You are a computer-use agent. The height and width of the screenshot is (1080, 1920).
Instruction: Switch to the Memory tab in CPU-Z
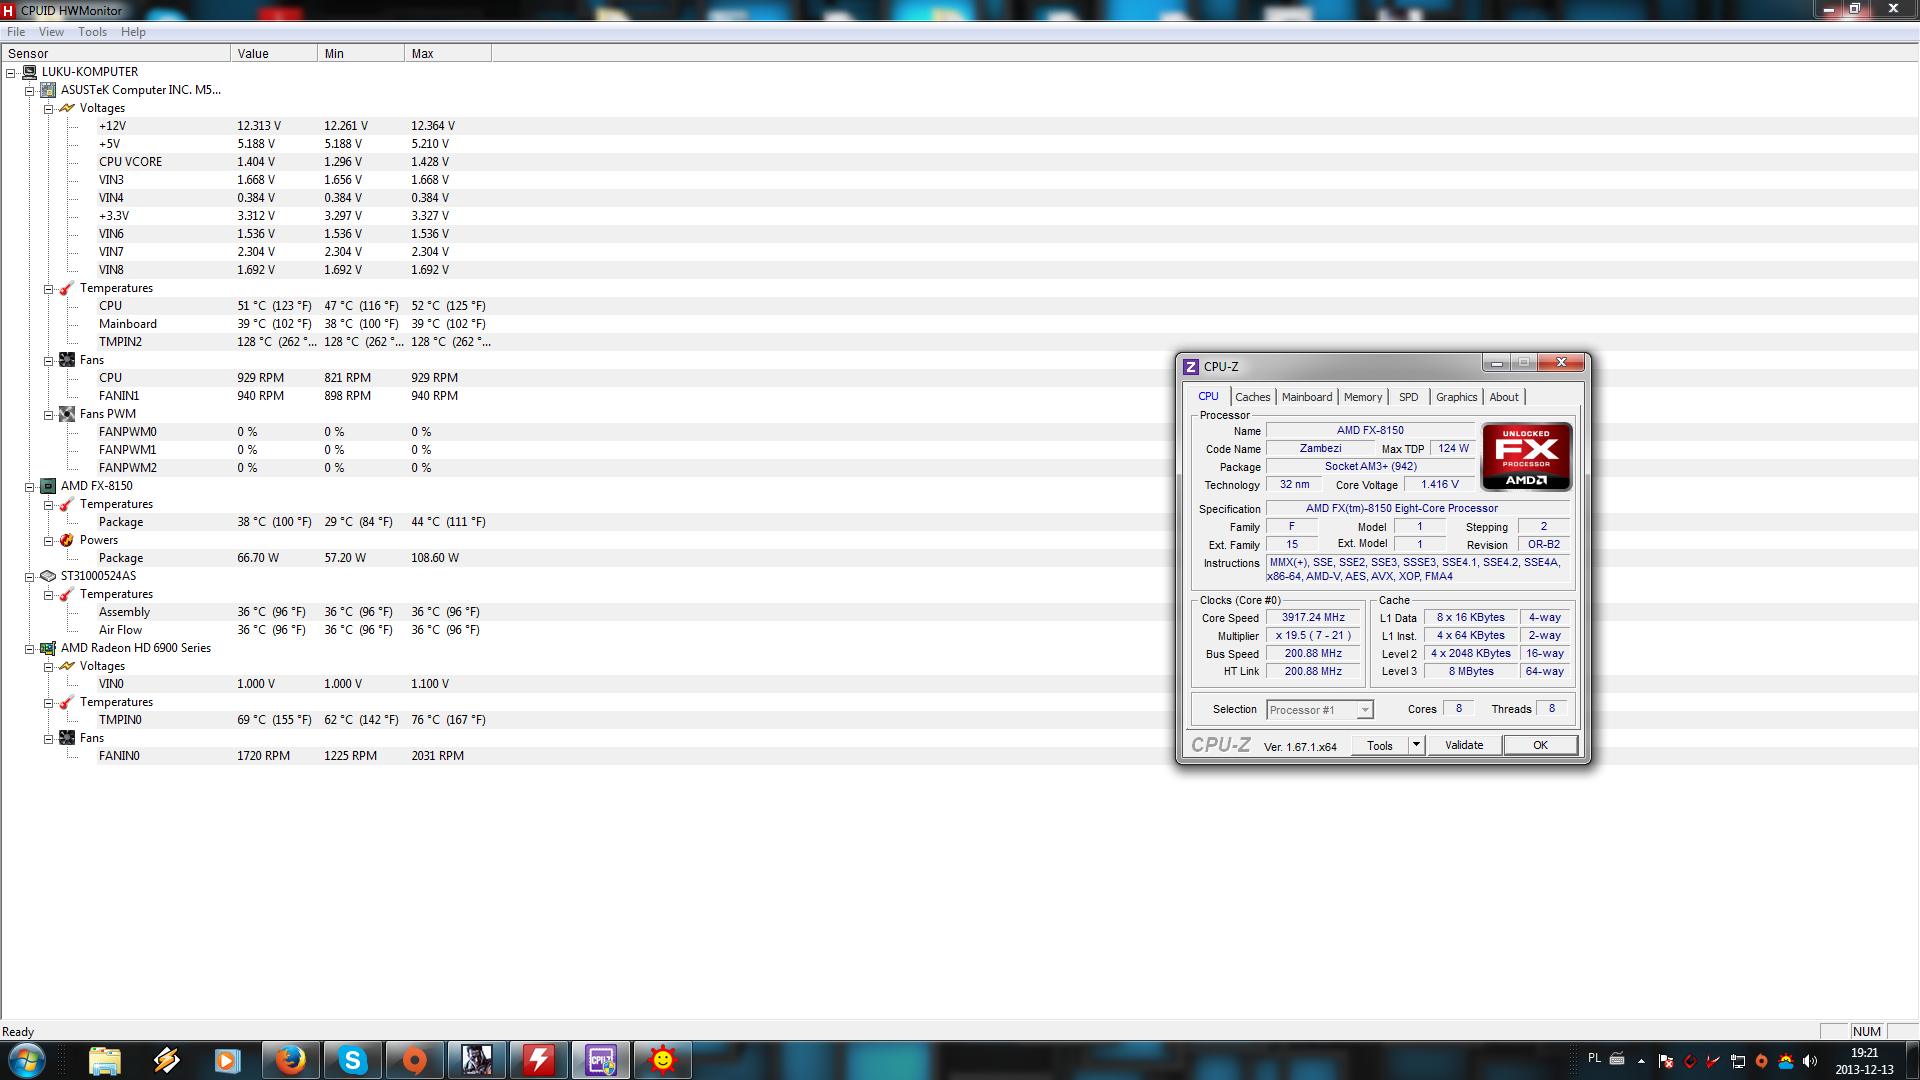(1362, 397)
